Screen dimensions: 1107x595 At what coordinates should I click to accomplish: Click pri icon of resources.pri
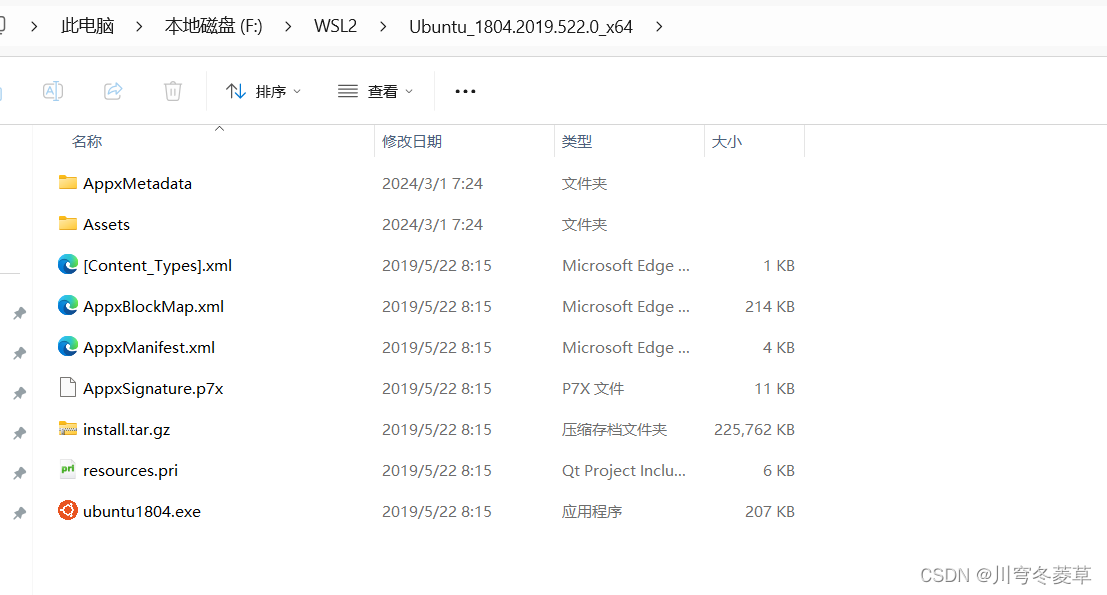pos(68,469)
